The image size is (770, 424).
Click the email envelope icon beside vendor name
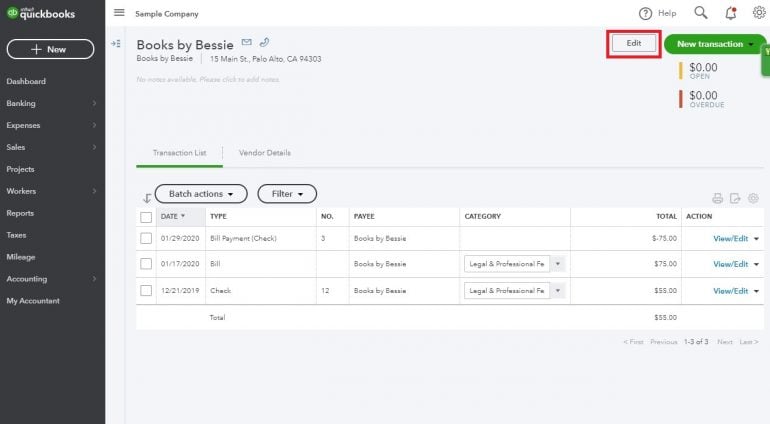[x=247, y=43]
